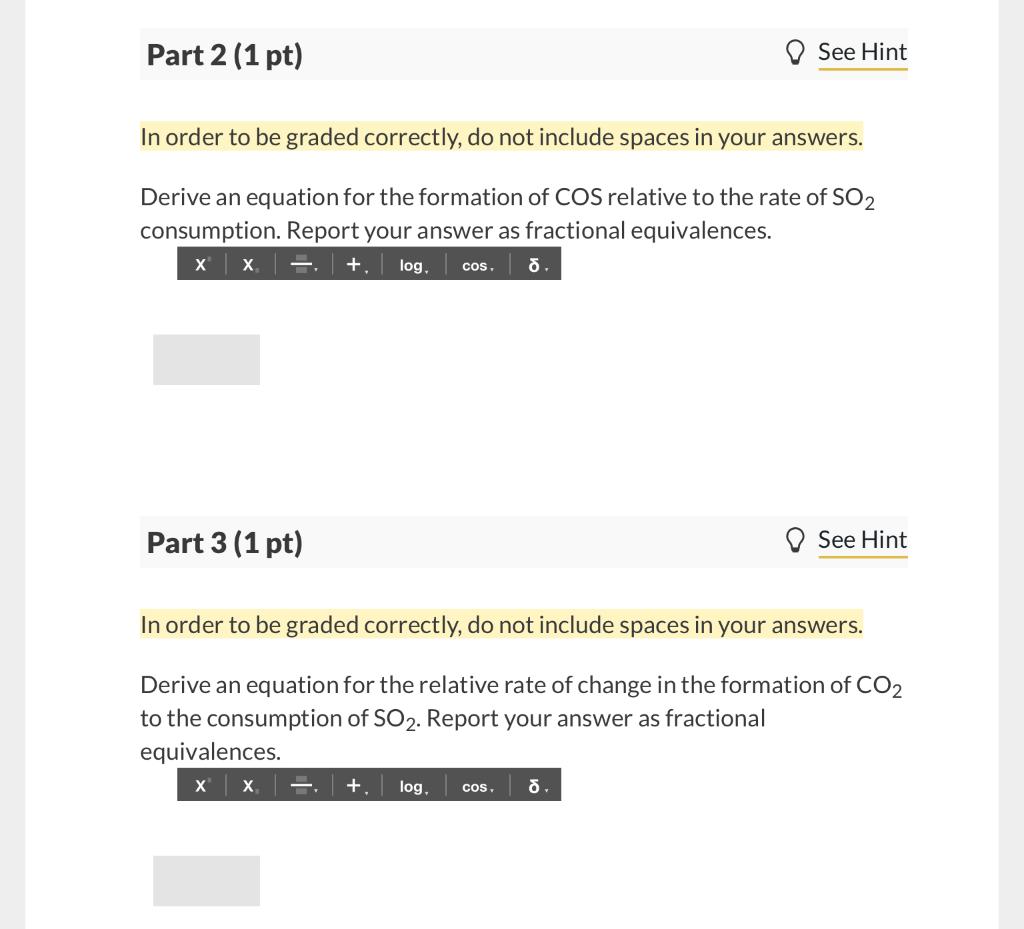The height and width of the screenshot is (929, 1024).
Task: Select the superscript tool in Part 3 toolbar
Action: [200, 785]
